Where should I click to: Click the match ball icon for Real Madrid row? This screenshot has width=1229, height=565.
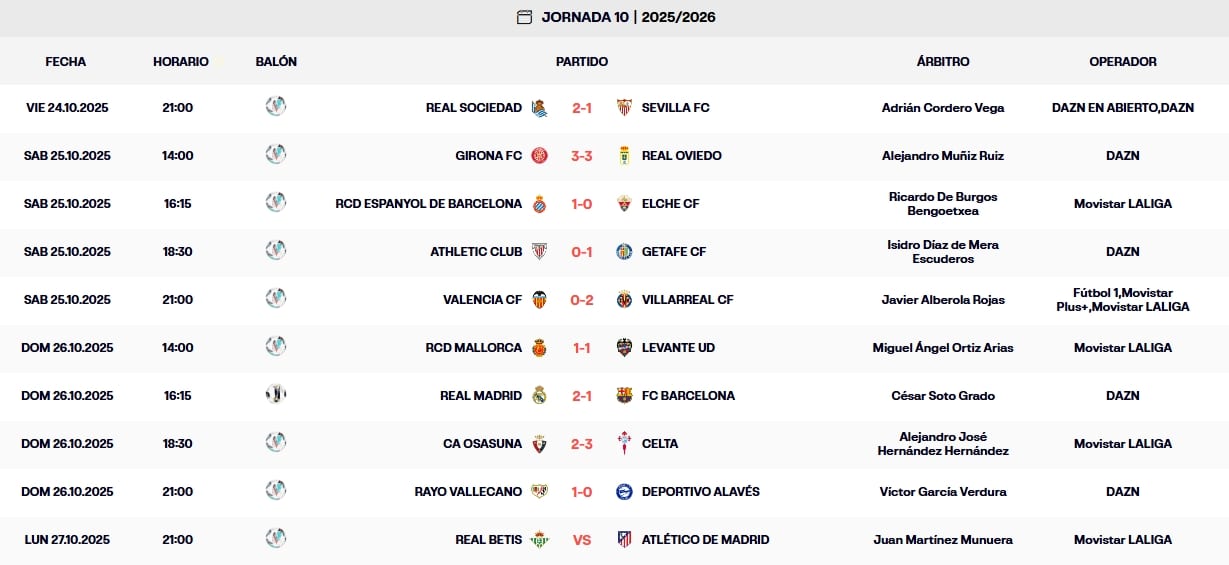276,394
